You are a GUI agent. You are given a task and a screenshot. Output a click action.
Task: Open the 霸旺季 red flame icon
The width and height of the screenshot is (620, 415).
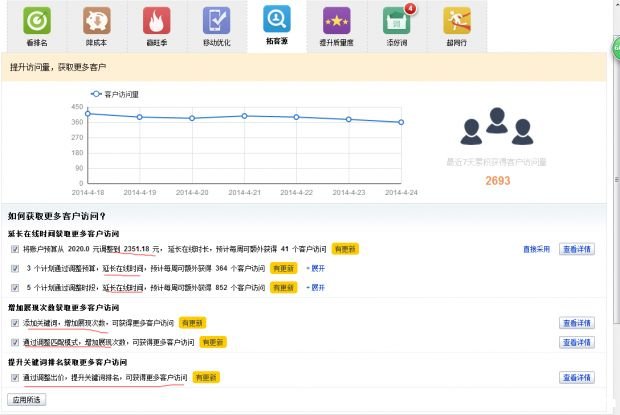click(157, 21)
